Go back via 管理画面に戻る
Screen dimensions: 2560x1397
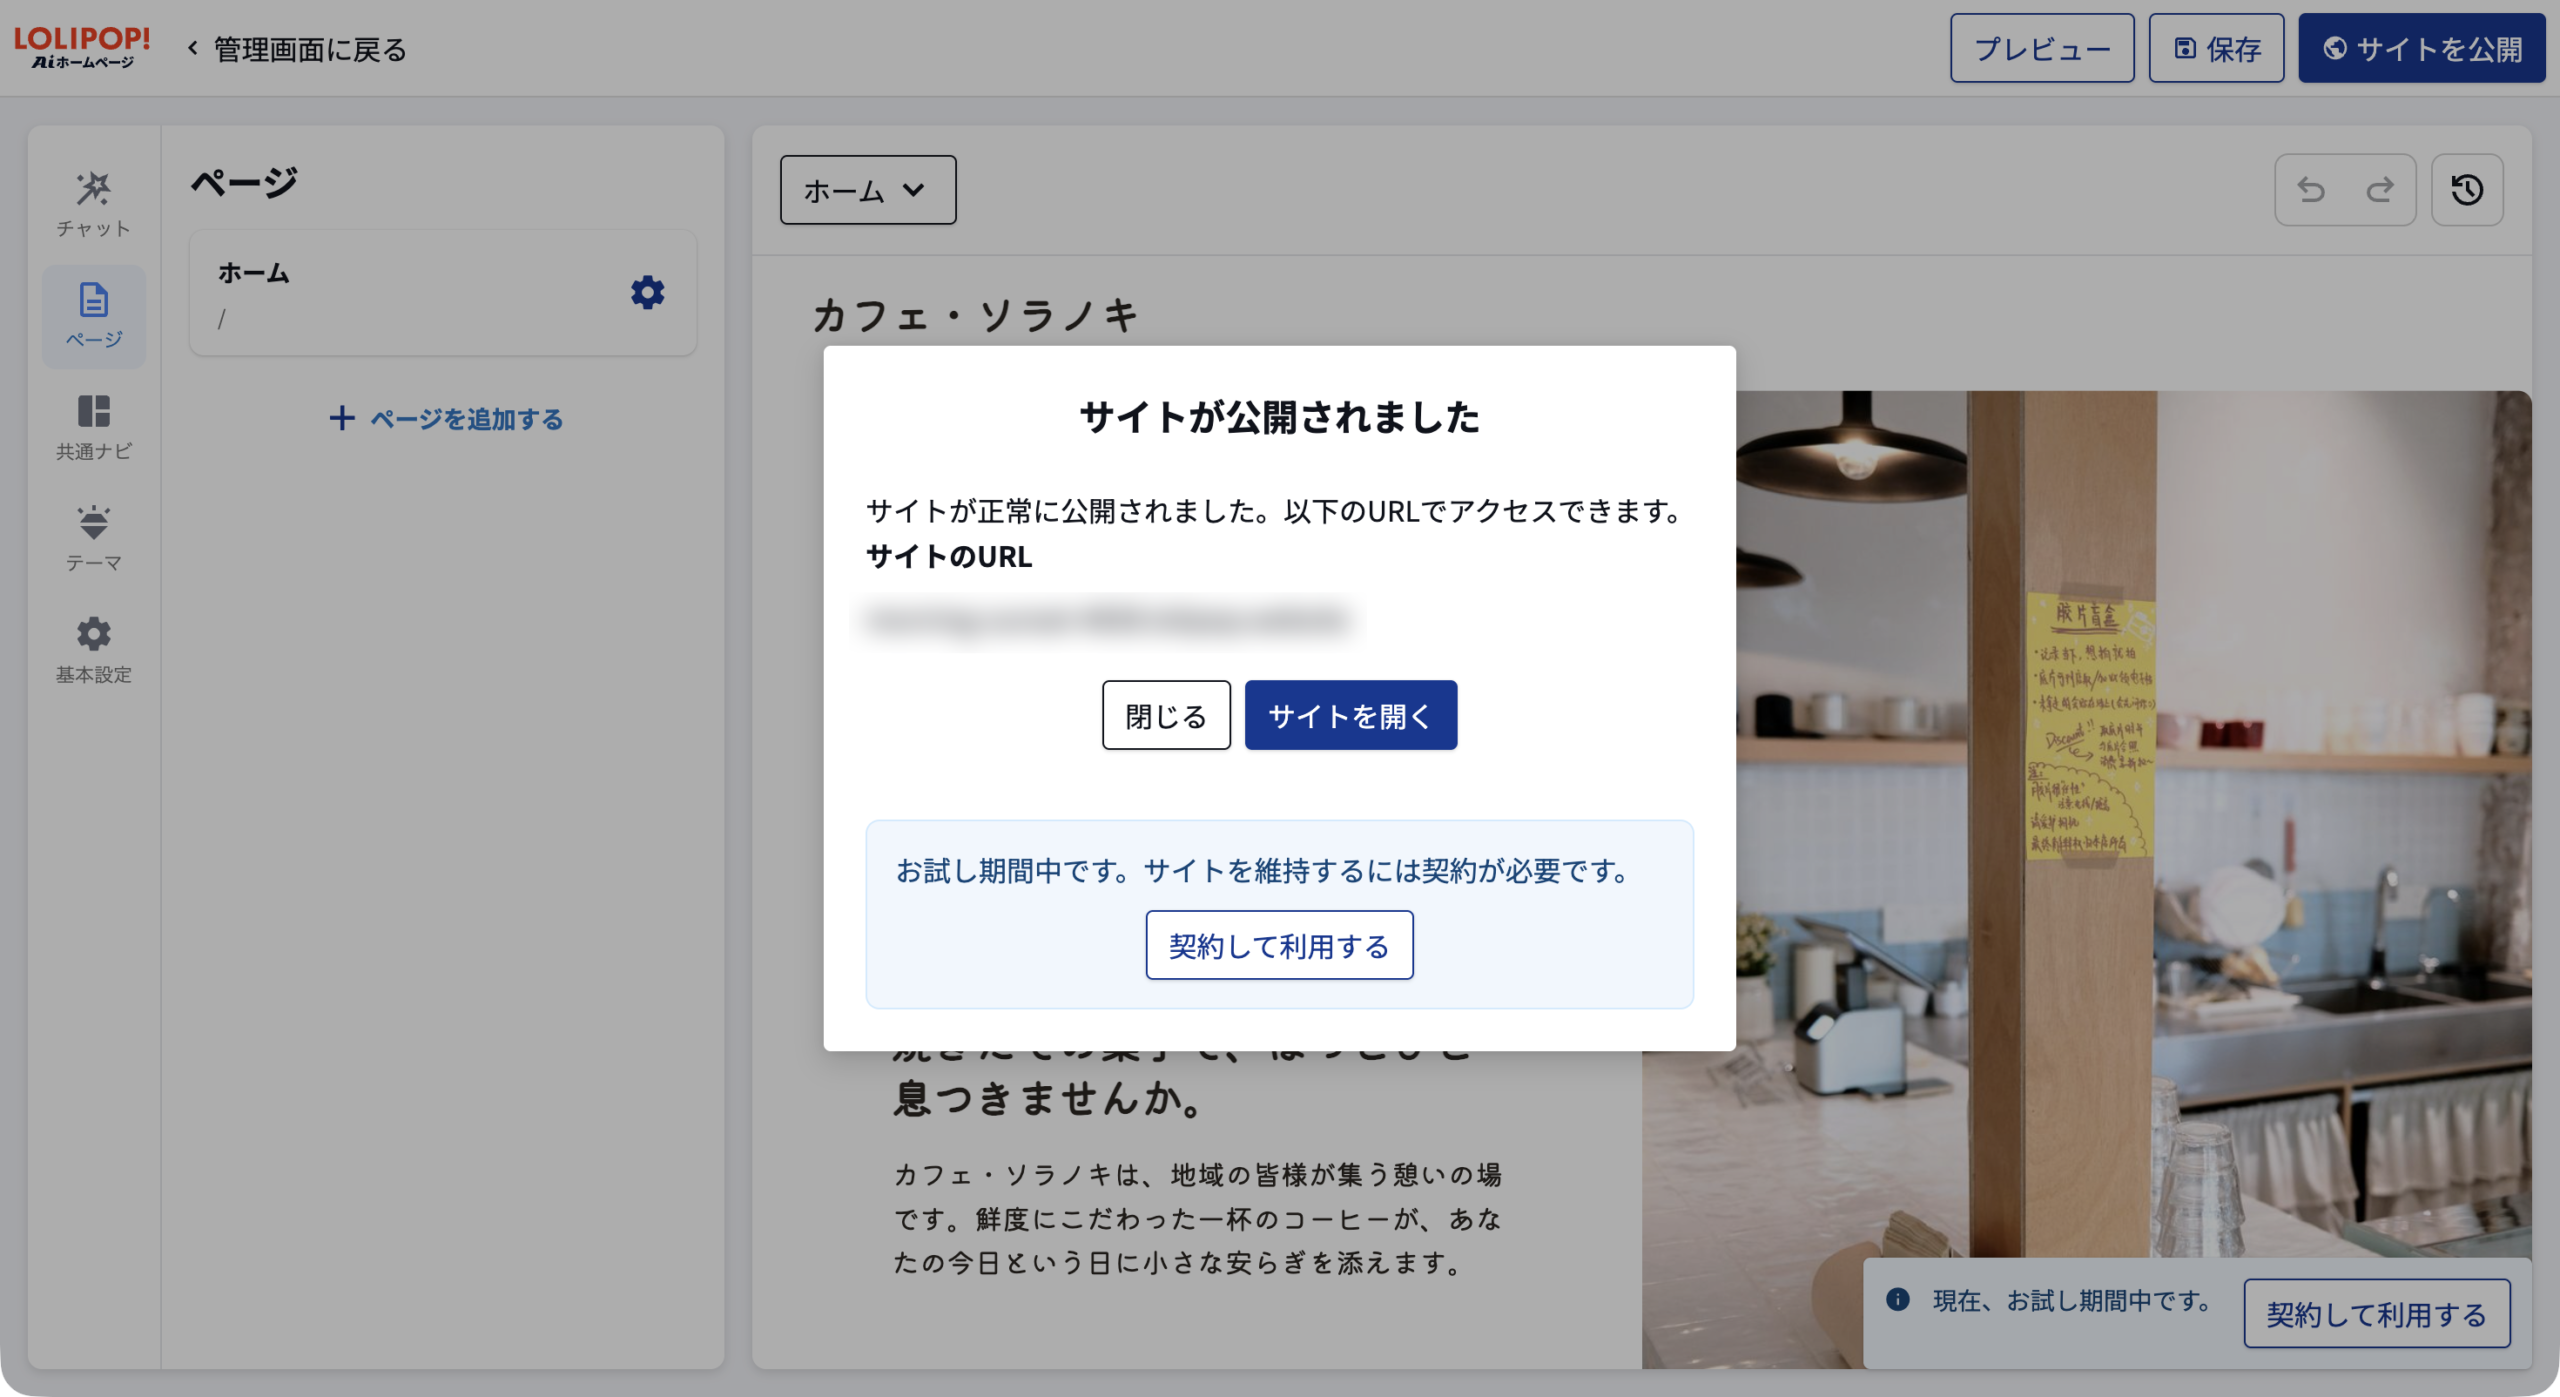pyautogui.click(x=297, y=49)
